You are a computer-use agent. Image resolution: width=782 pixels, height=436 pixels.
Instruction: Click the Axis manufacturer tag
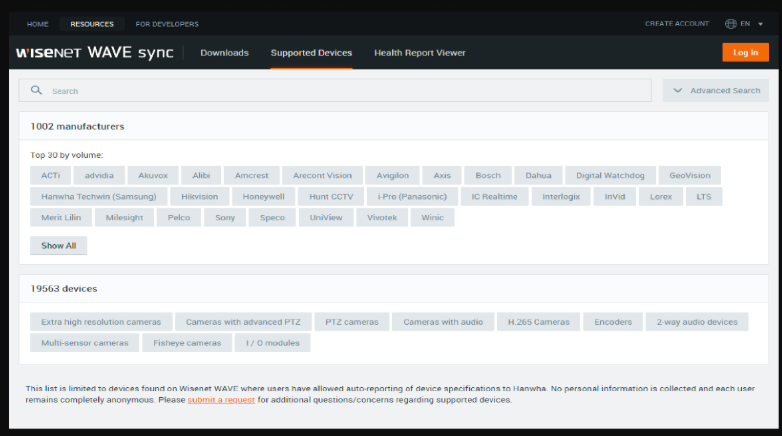click(x=442, y=176)
